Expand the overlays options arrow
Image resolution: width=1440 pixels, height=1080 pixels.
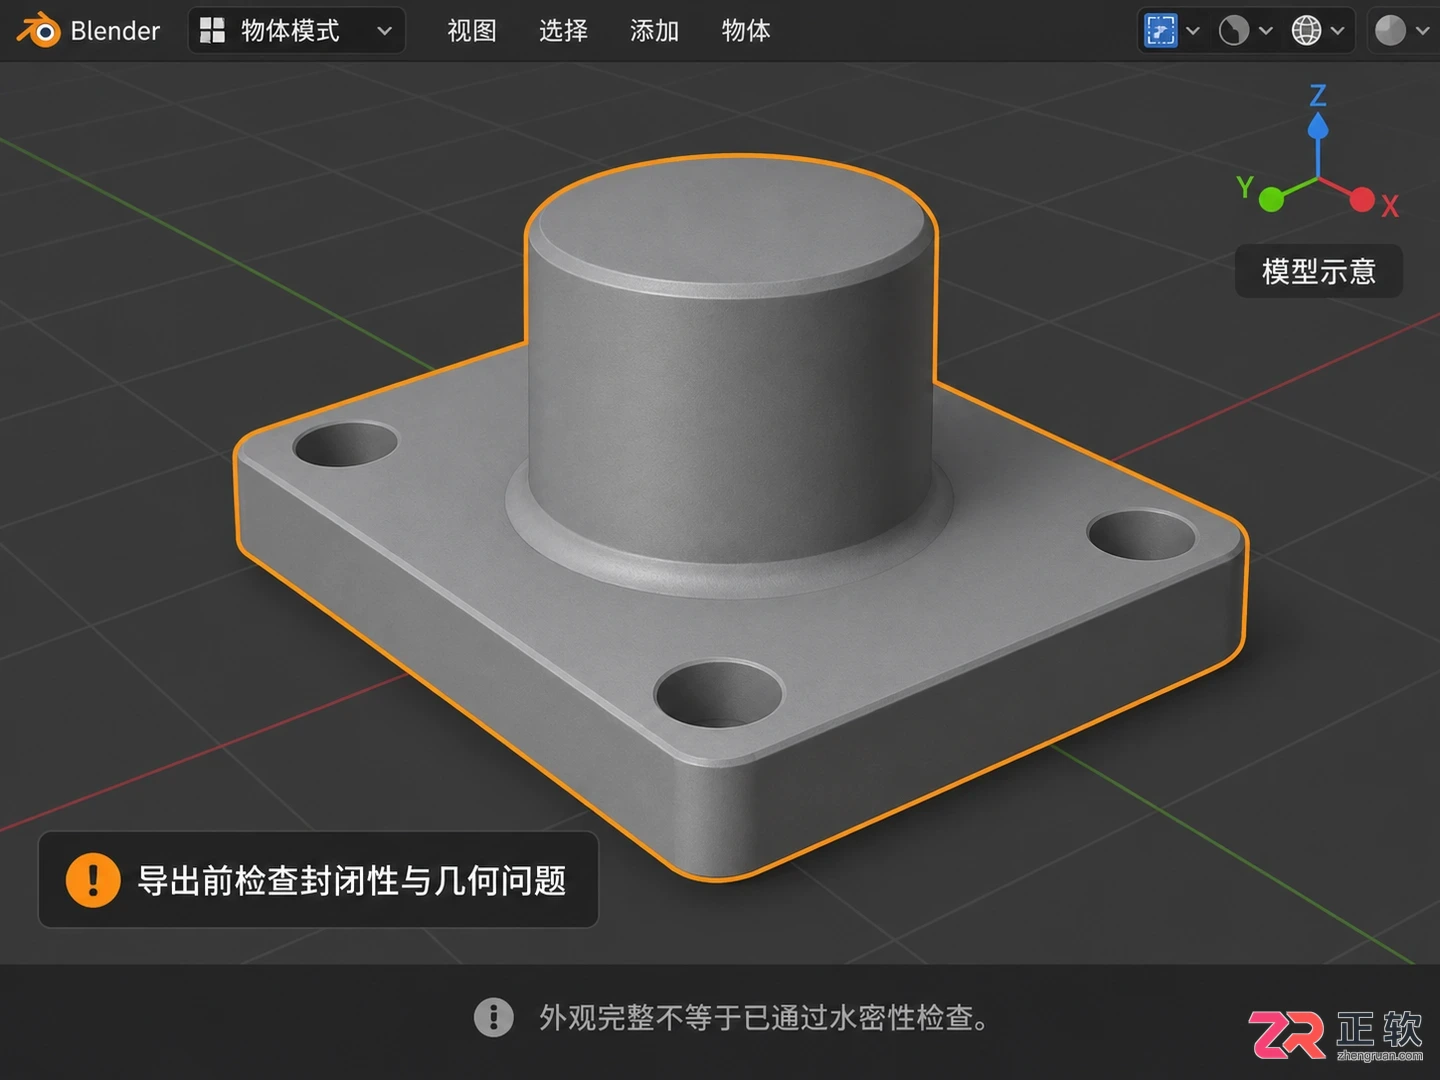1266,31
